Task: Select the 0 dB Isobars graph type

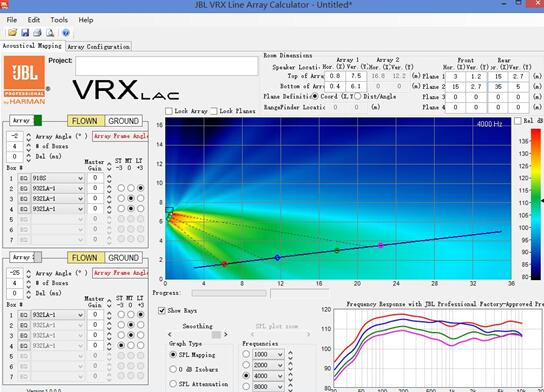Action: 173,369
